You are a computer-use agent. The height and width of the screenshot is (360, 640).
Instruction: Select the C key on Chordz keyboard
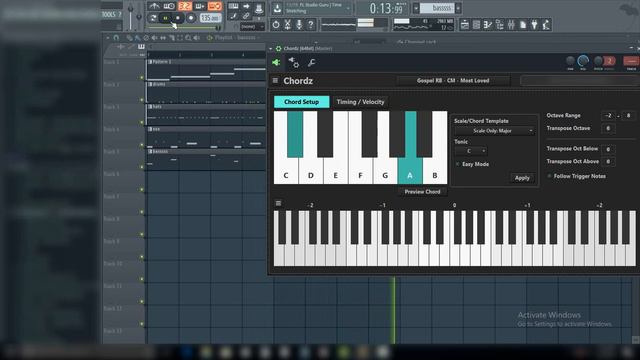tap(286, 171)
